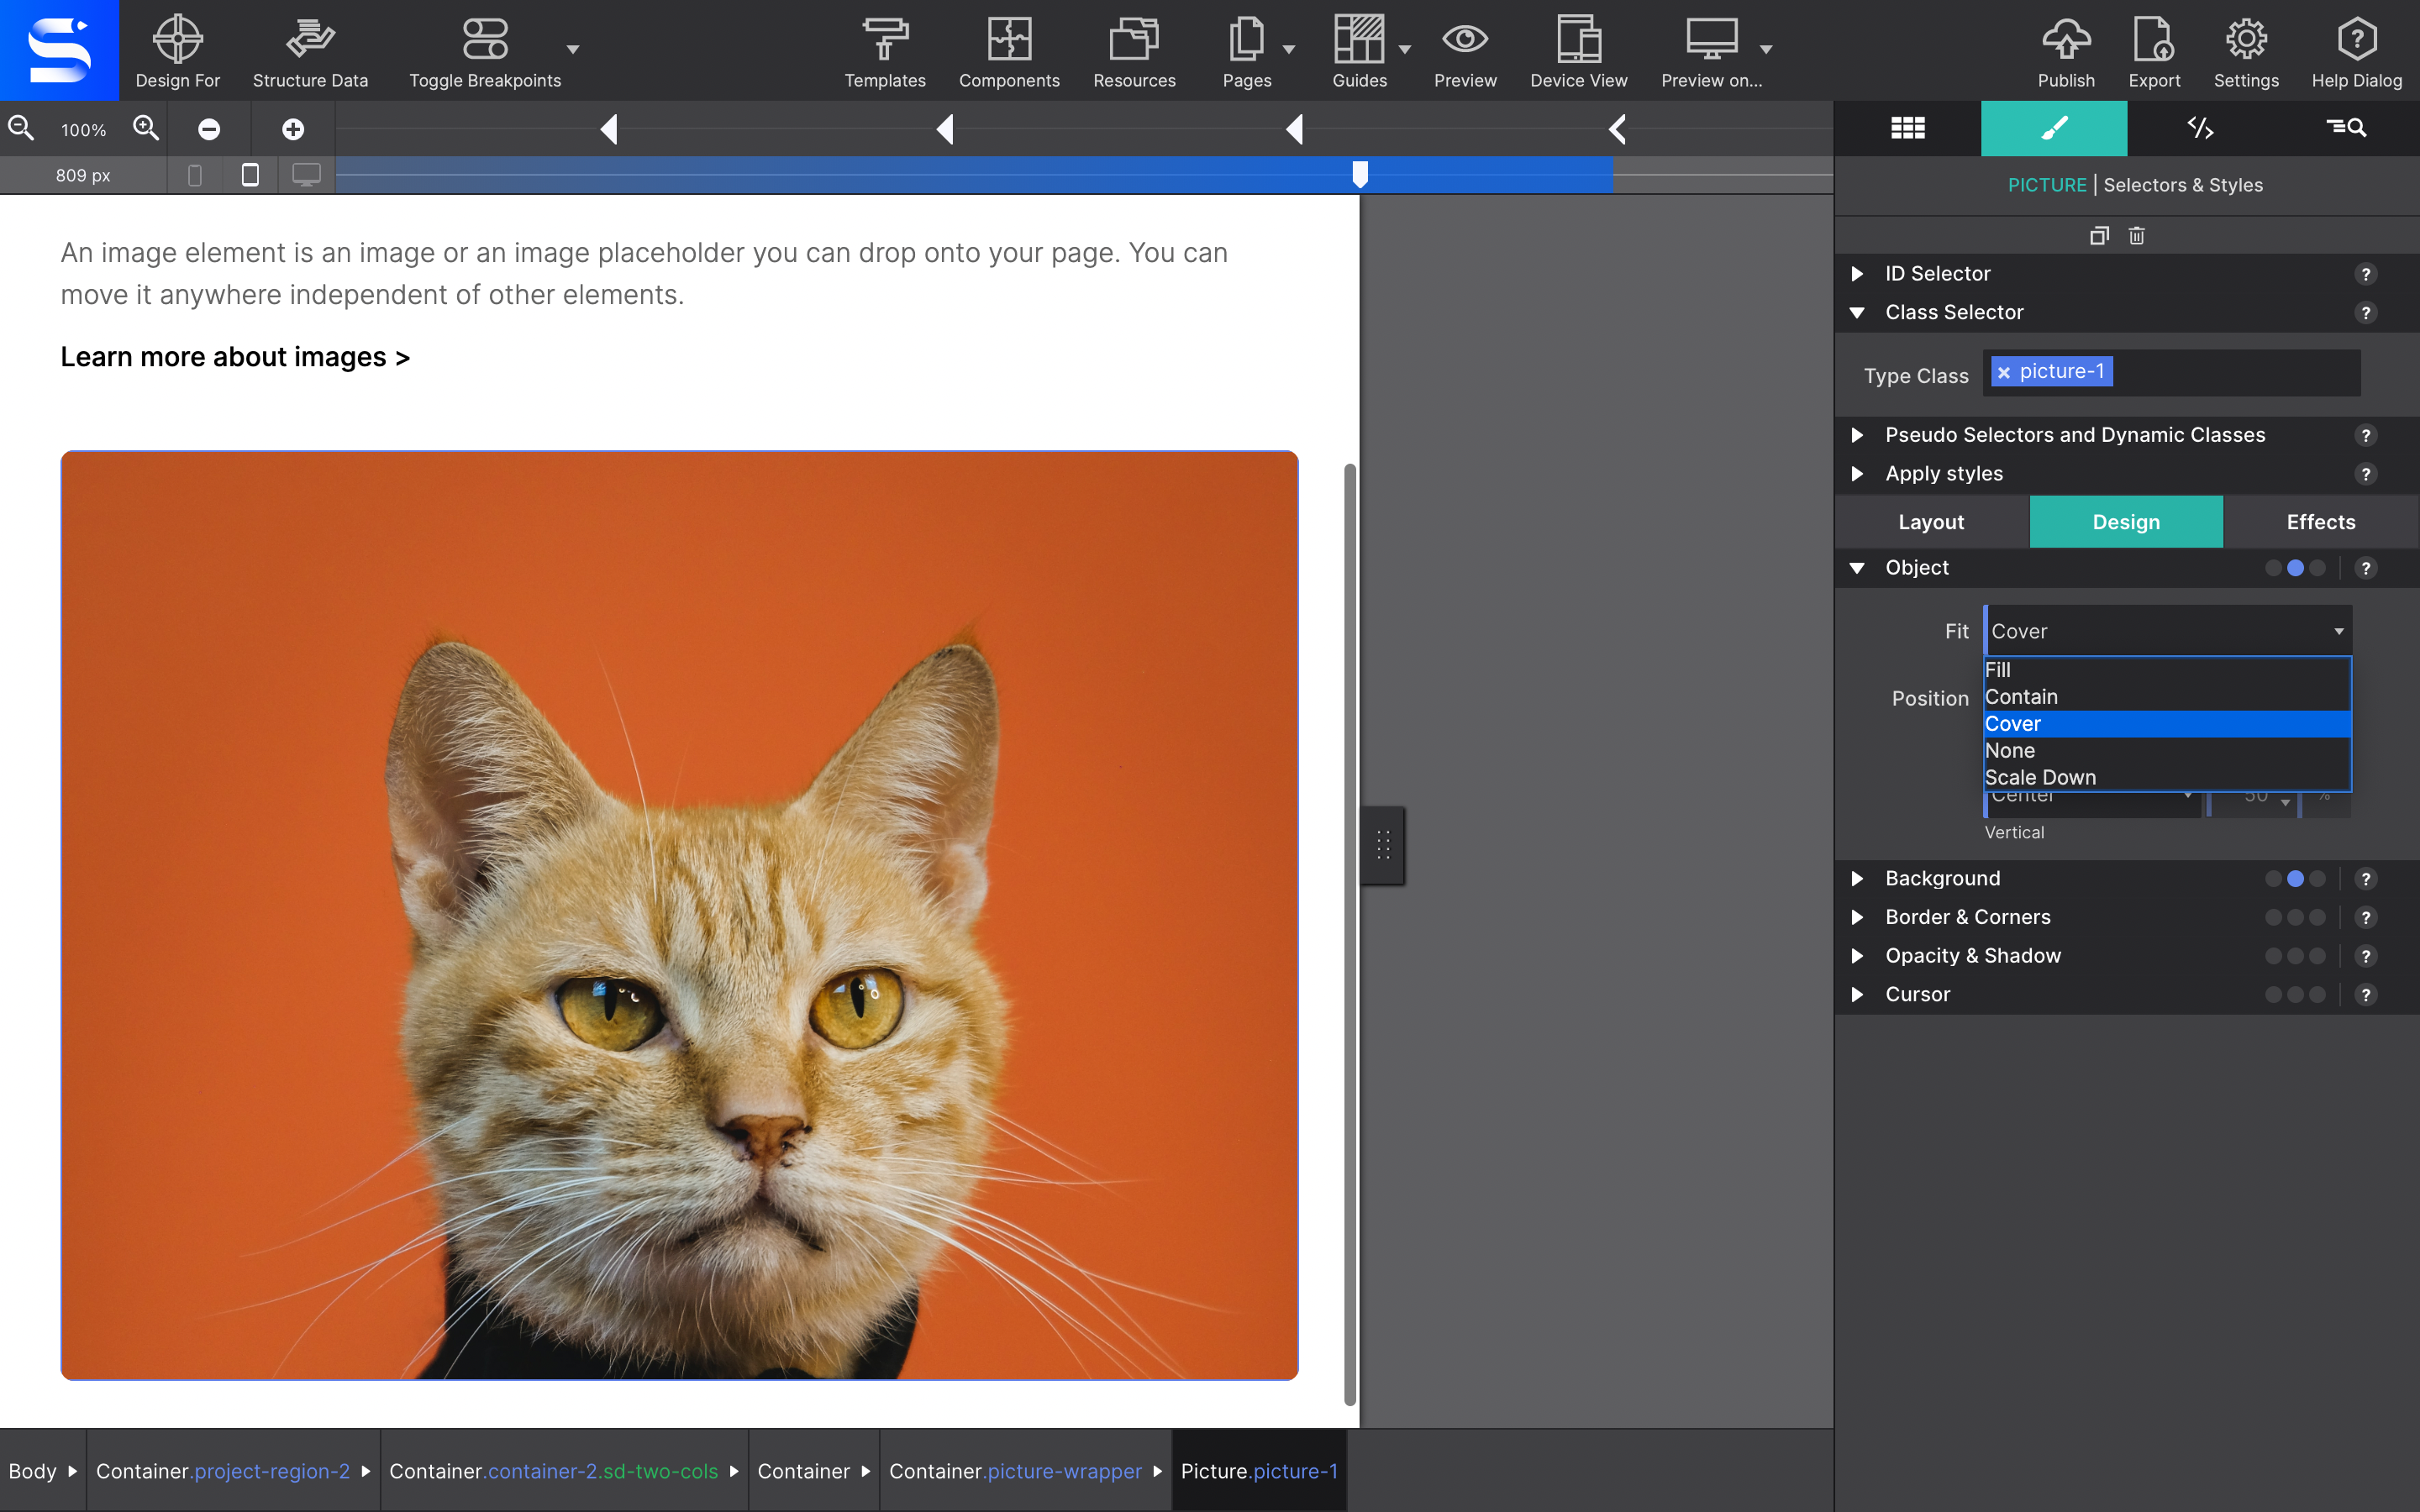The image size is (2420, 1512).
Task: Click the Sparkle app logo
Action: click(x=59, y=50)
